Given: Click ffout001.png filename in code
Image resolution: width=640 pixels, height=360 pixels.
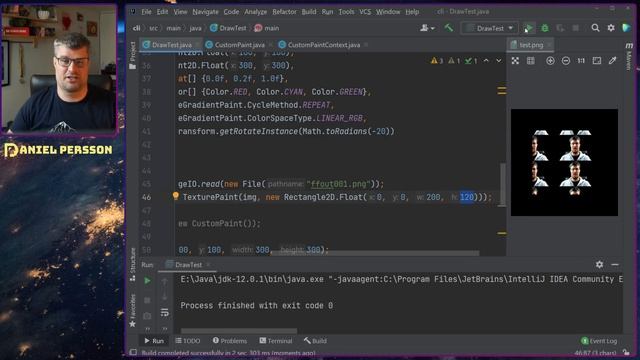Looking at the screenshot, I should tap(339, 184).
